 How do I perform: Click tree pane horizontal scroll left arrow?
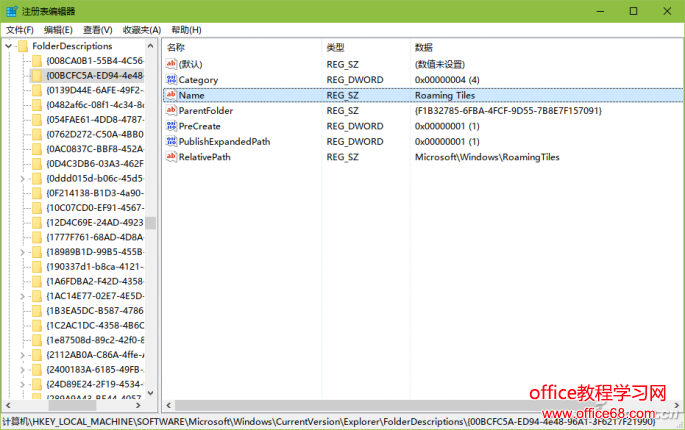coord(8,406)
